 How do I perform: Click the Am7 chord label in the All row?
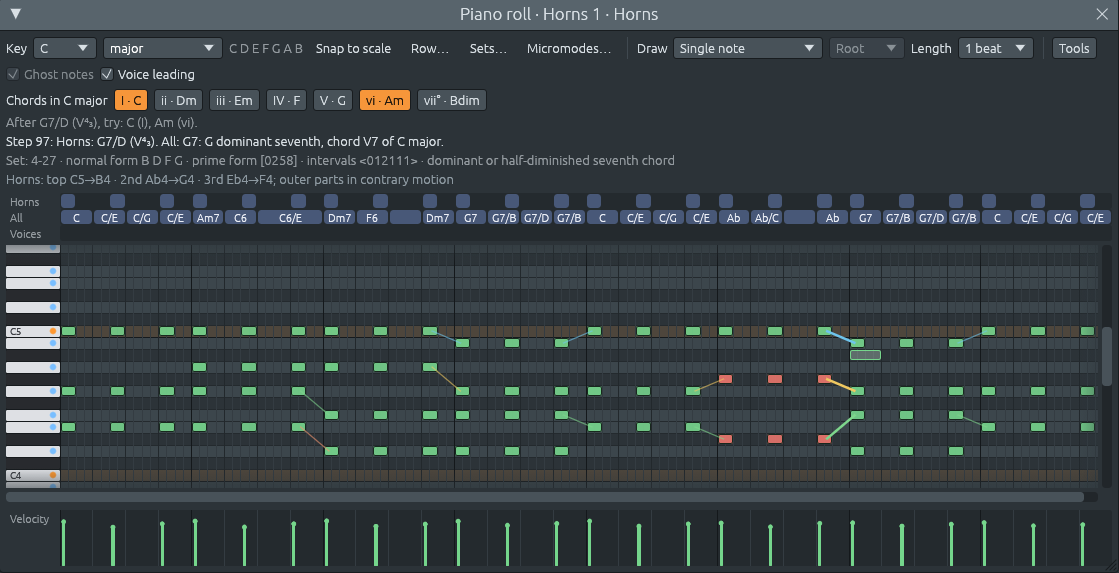click(208, 218)
